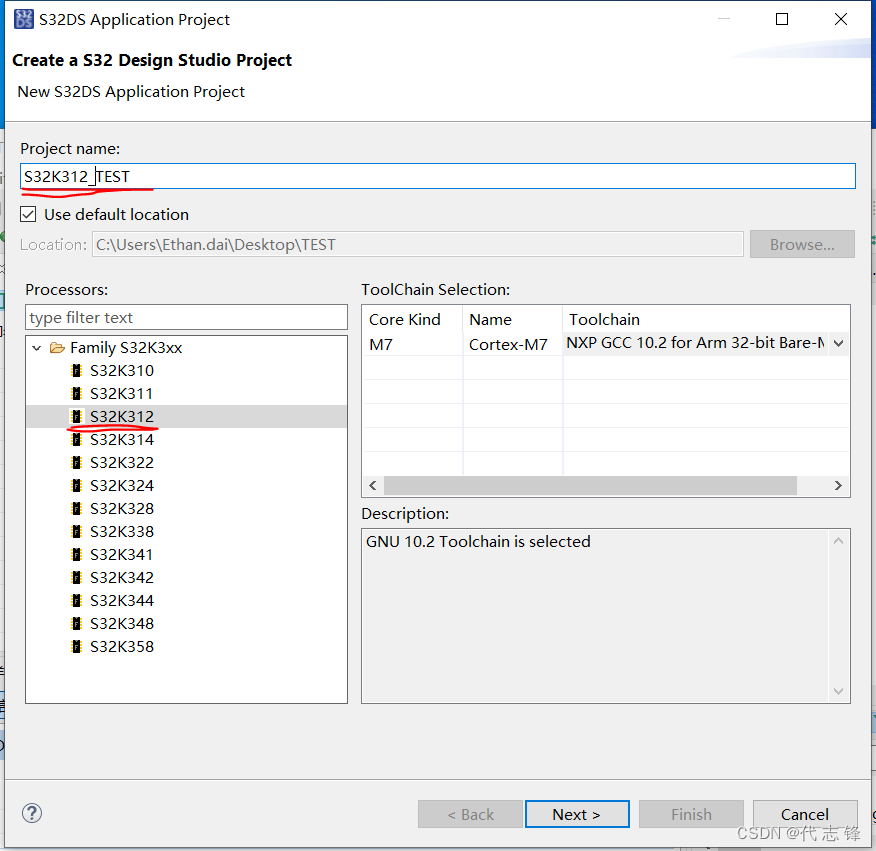Click the chip icon beside S32K328
Viewport: 876px width, 851px height.
(77, 508)
